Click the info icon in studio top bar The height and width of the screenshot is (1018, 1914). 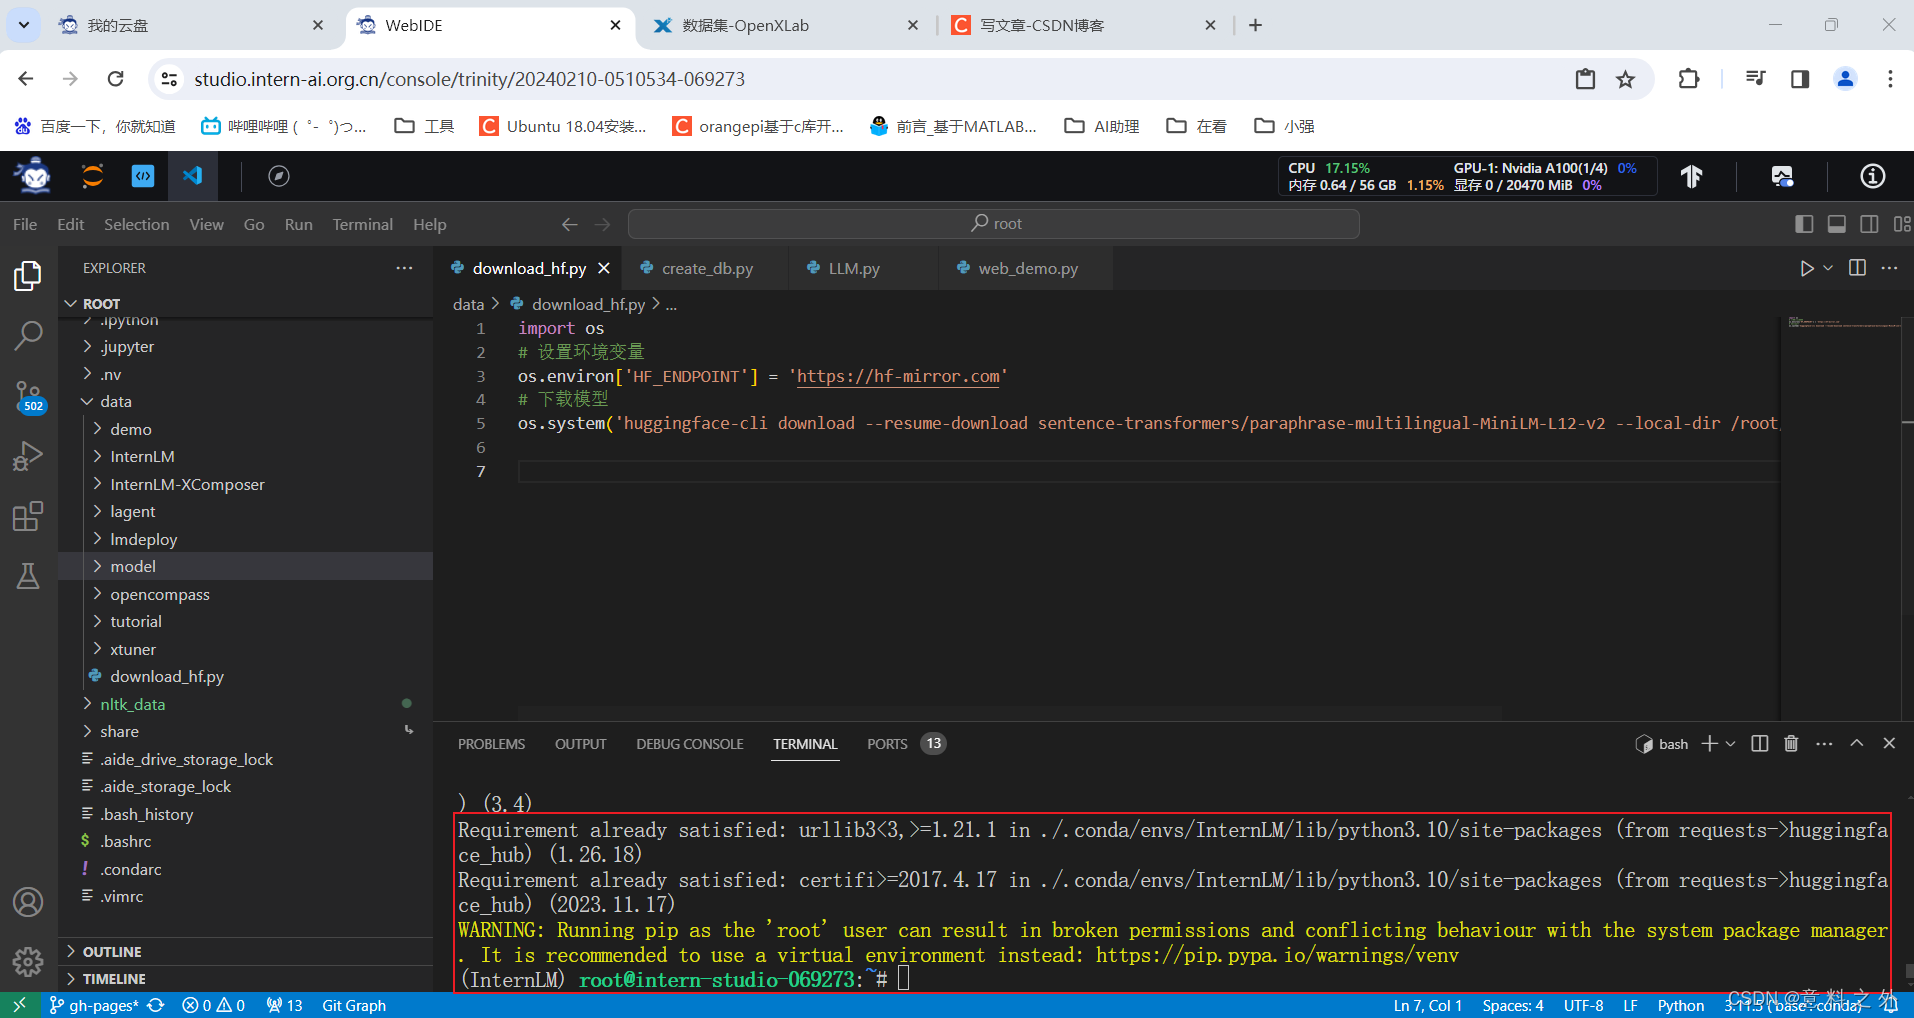coord(1872,177)
